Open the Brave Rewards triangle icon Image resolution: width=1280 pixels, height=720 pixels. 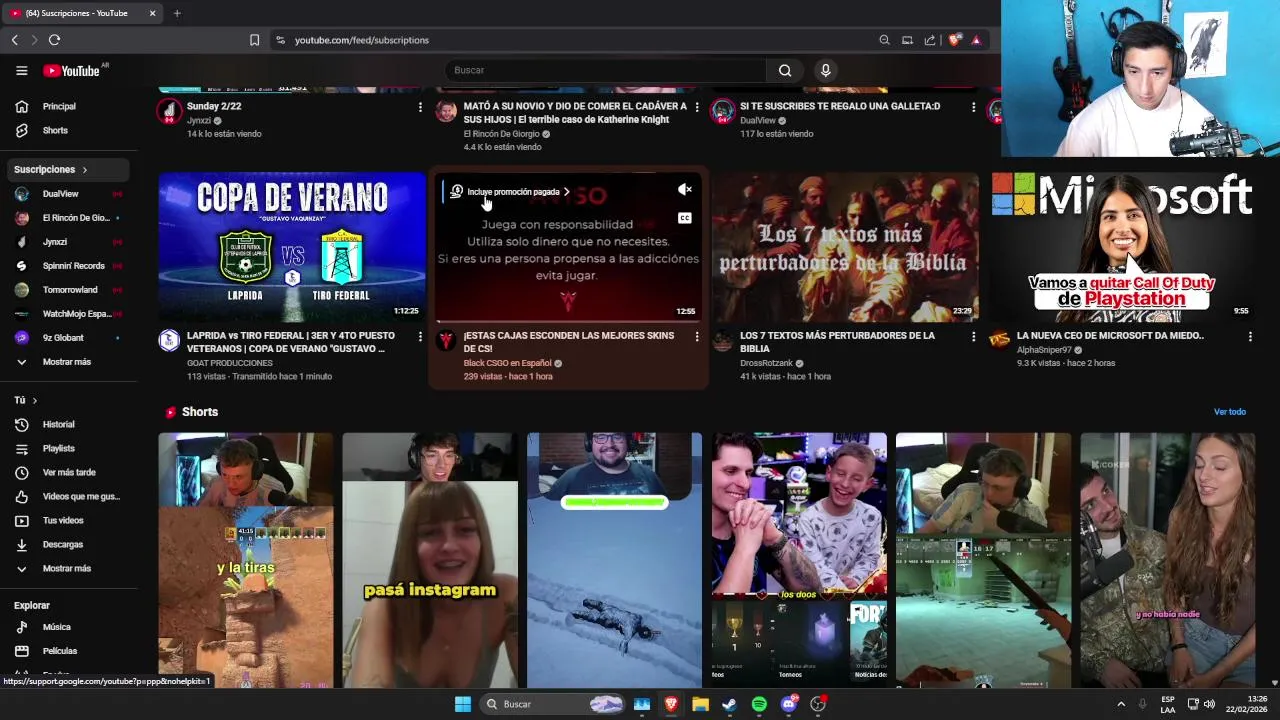point(976,40)
